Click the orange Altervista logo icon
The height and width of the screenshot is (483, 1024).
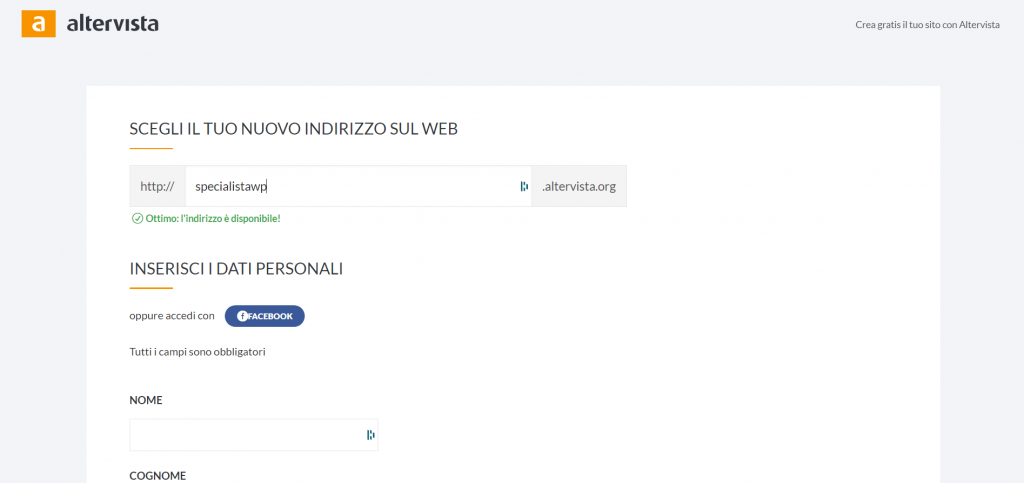(38, 23)
